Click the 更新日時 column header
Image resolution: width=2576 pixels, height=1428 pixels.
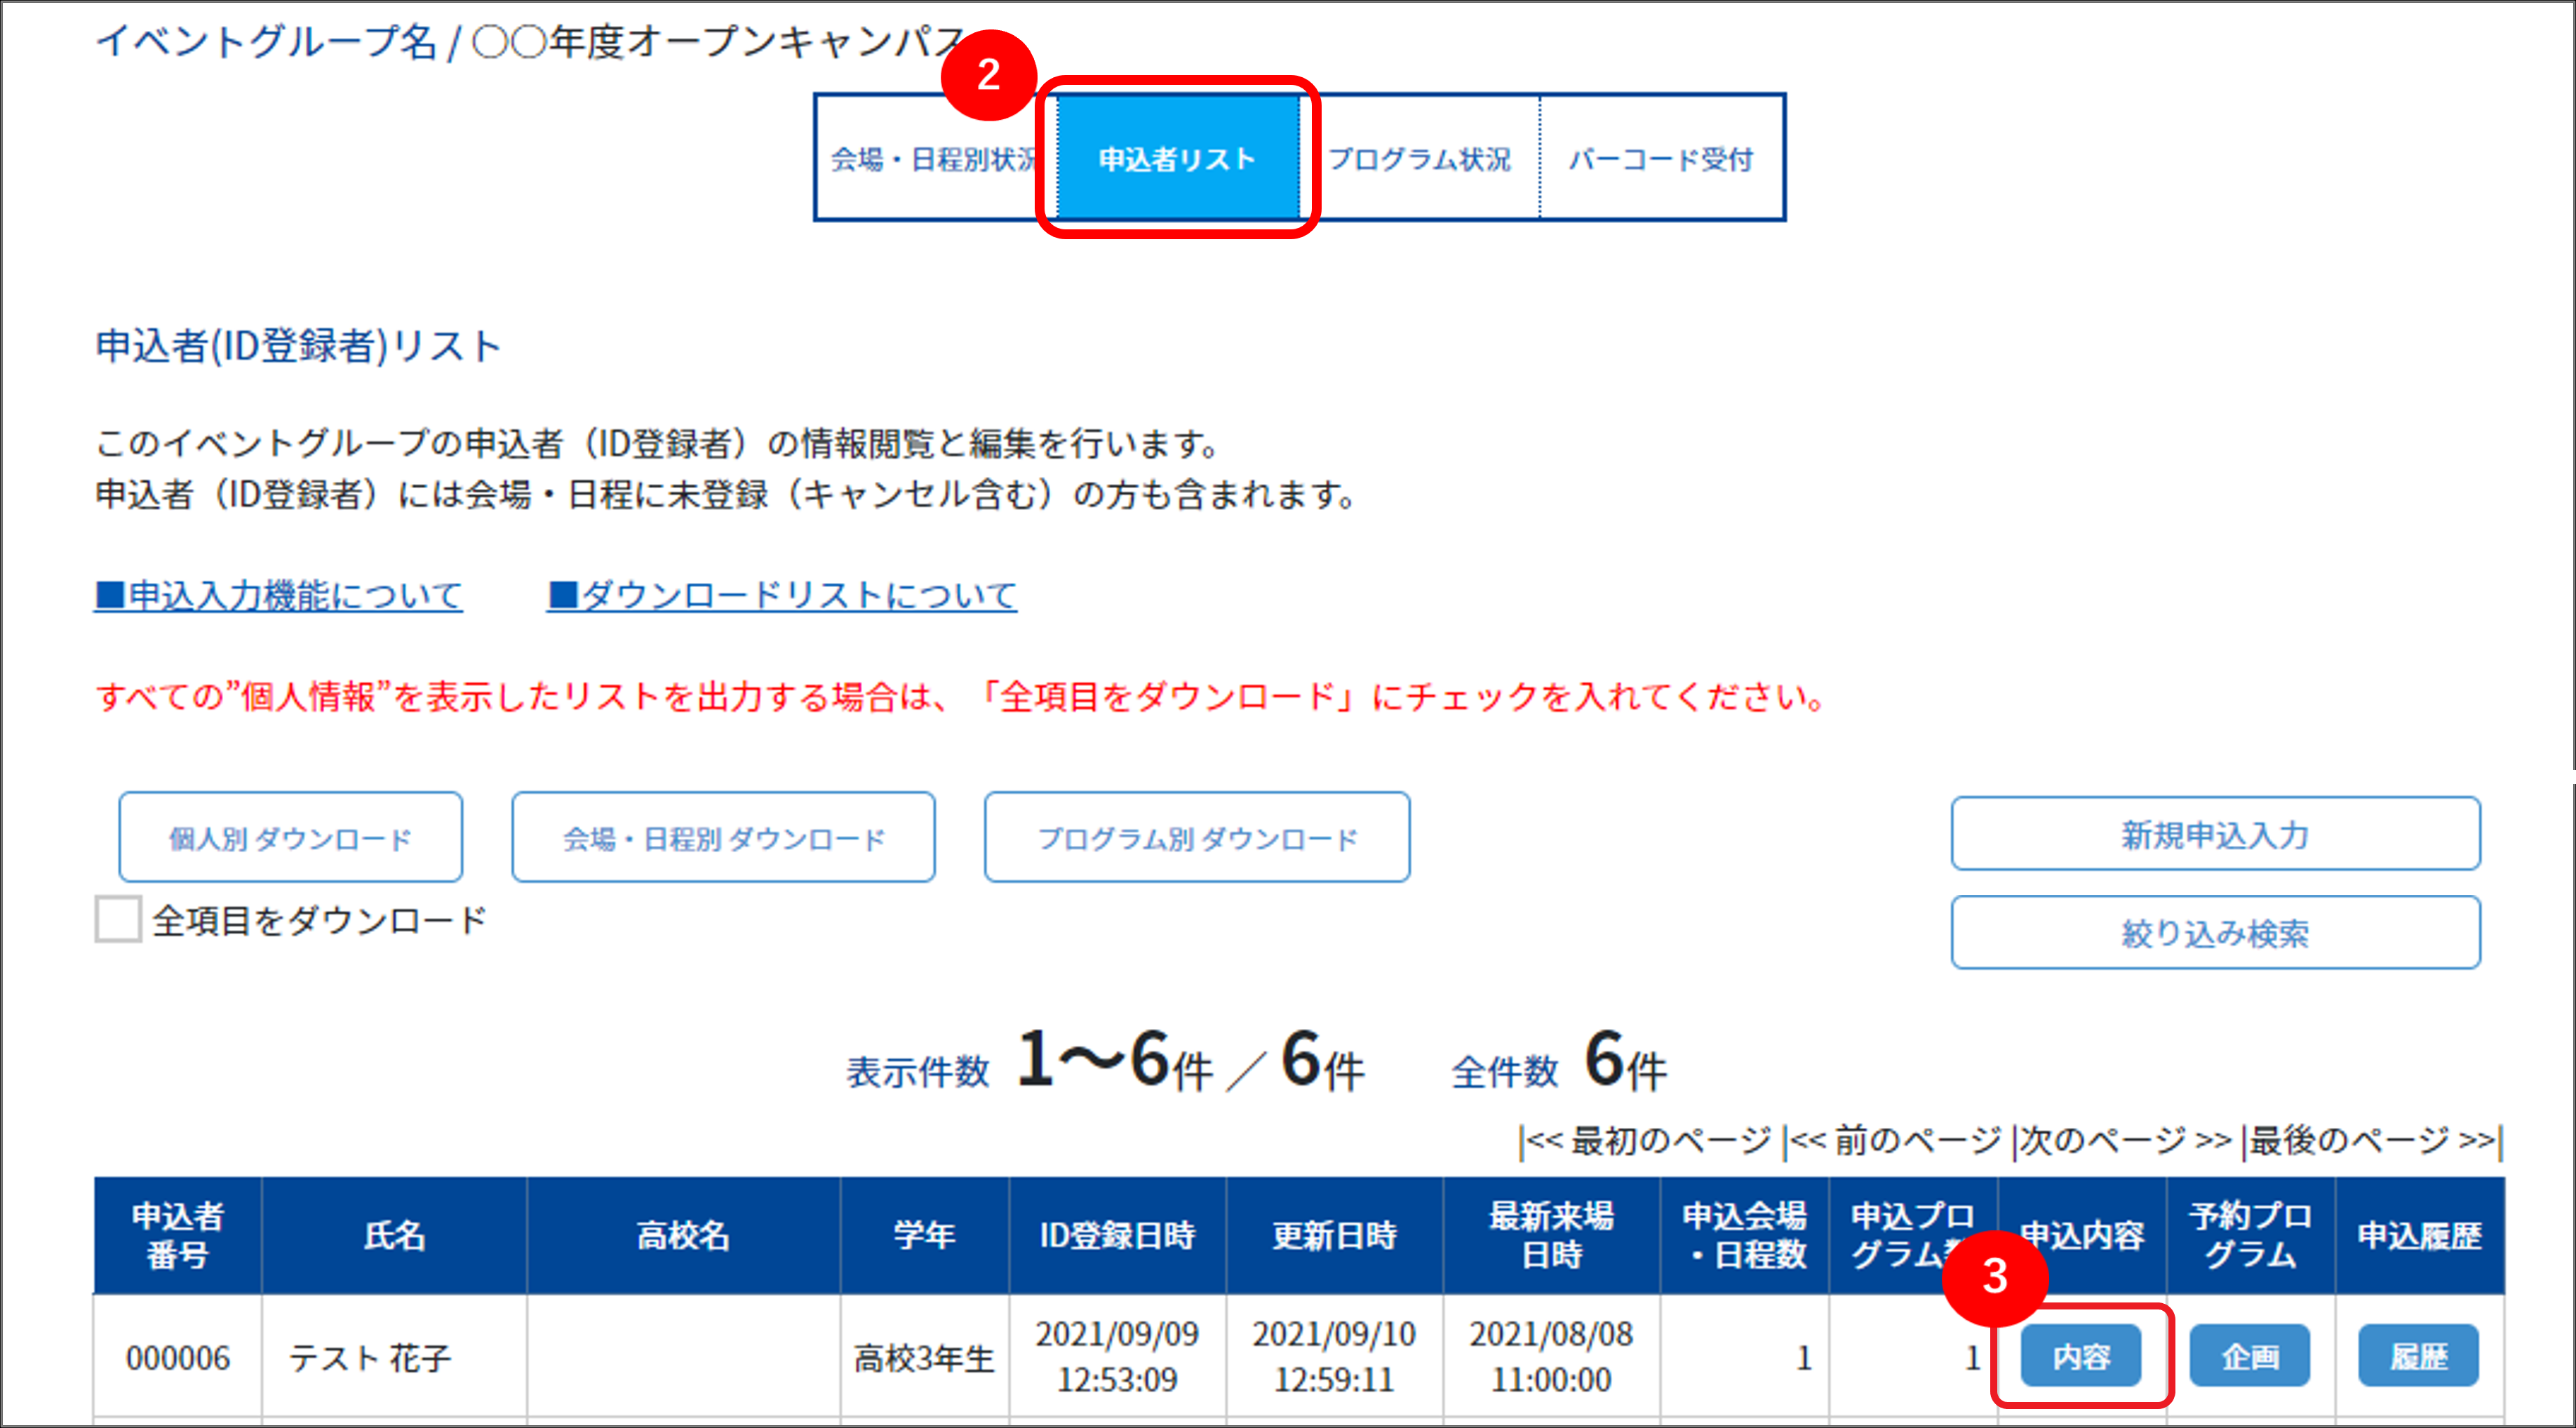[x=1334, y=1235]
